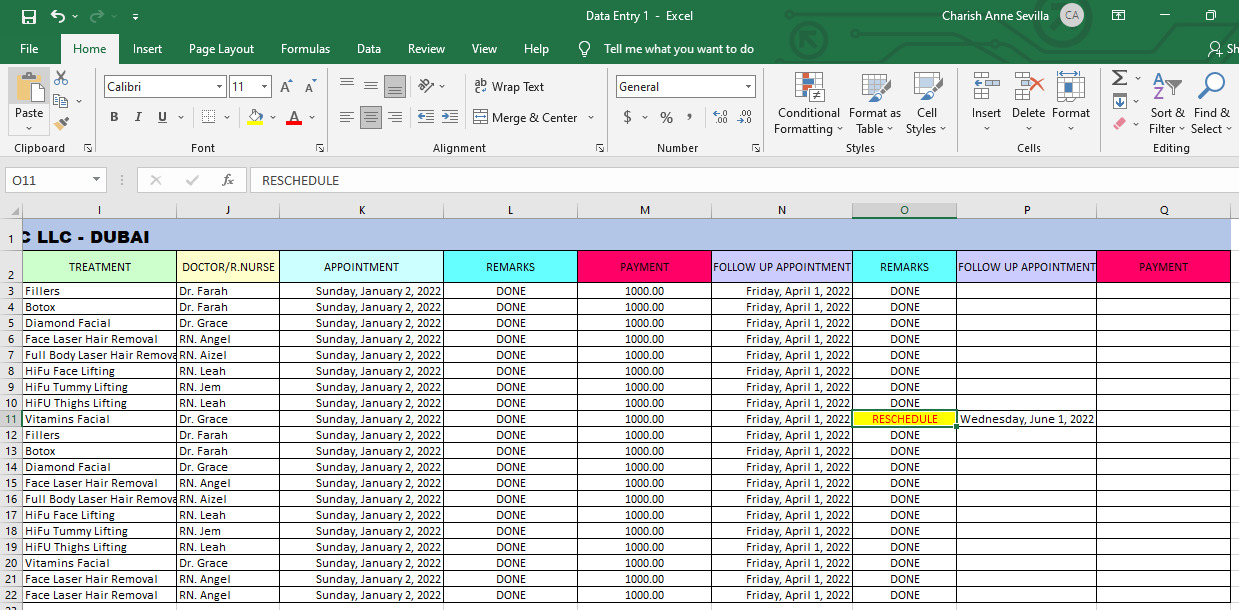
Task: Click the AutoSum sigma icon
Action: point(1119,78)
